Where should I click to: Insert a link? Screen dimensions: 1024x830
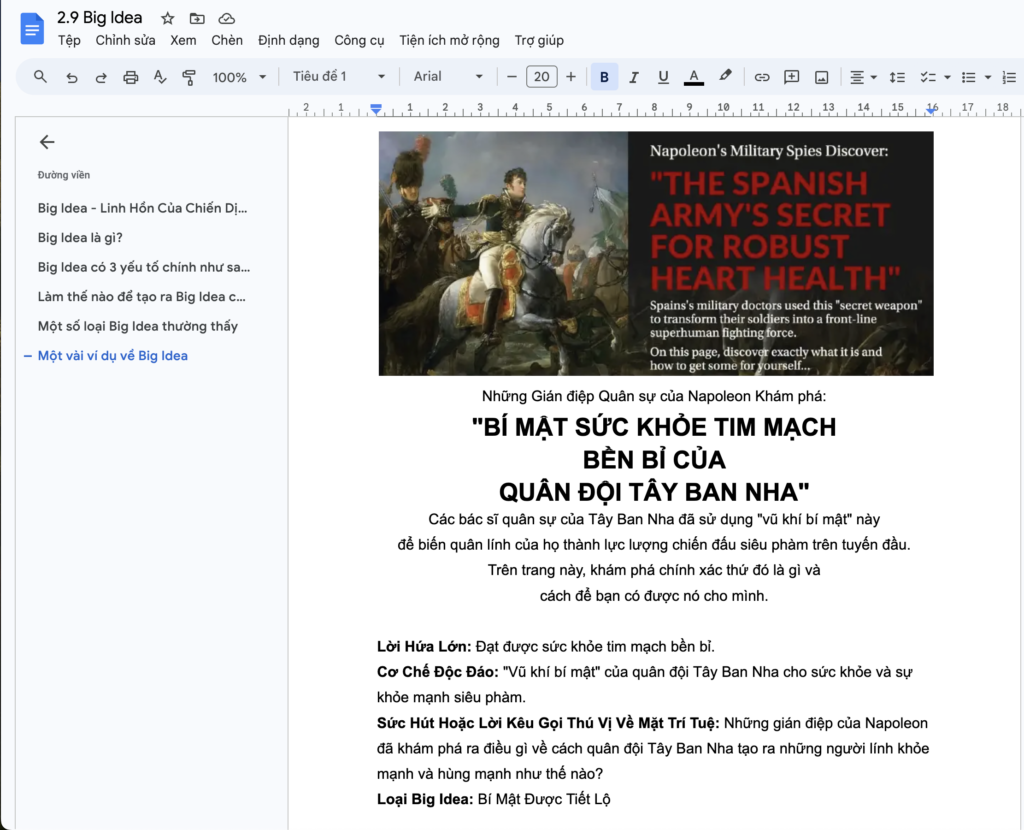761,77
